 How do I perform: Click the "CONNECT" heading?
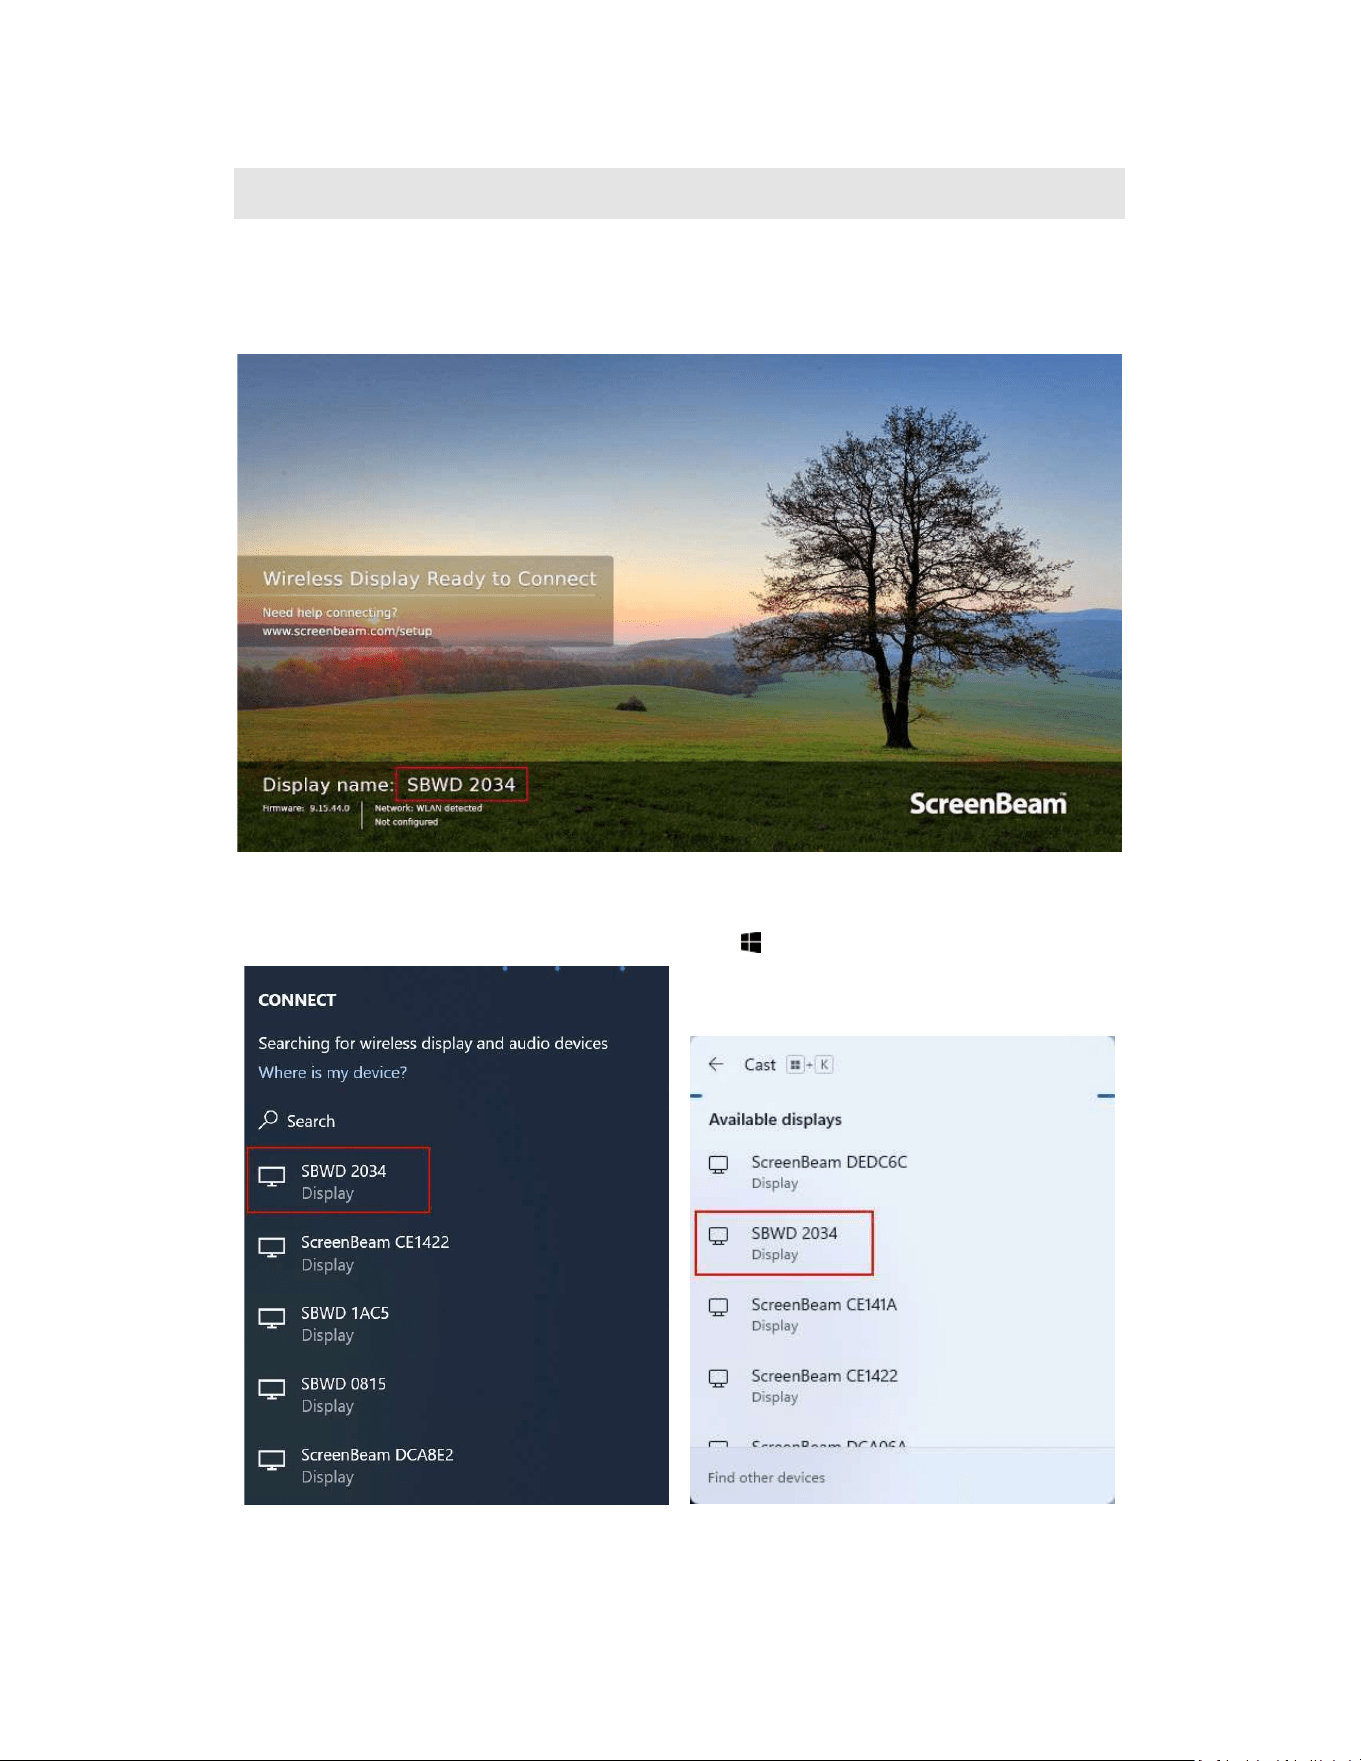[x=297, y=1000]
